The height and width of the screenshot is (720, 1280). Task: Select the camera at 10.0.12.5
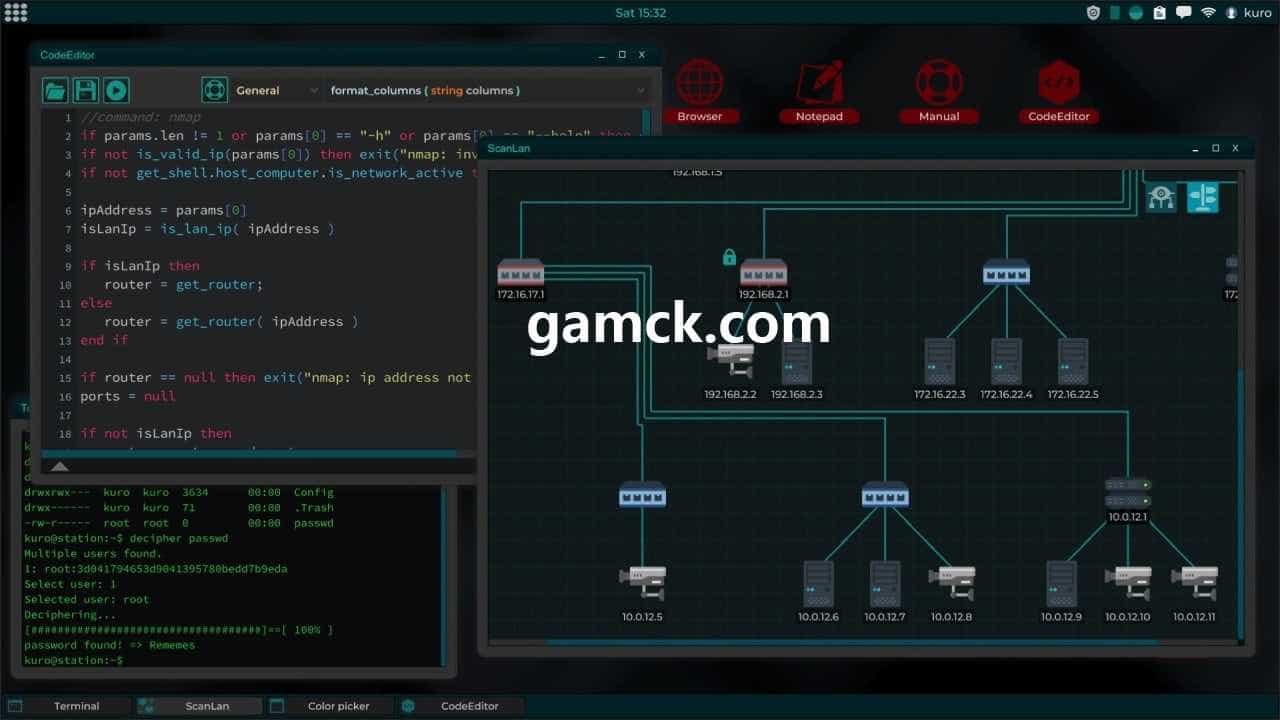pos(642,583)
